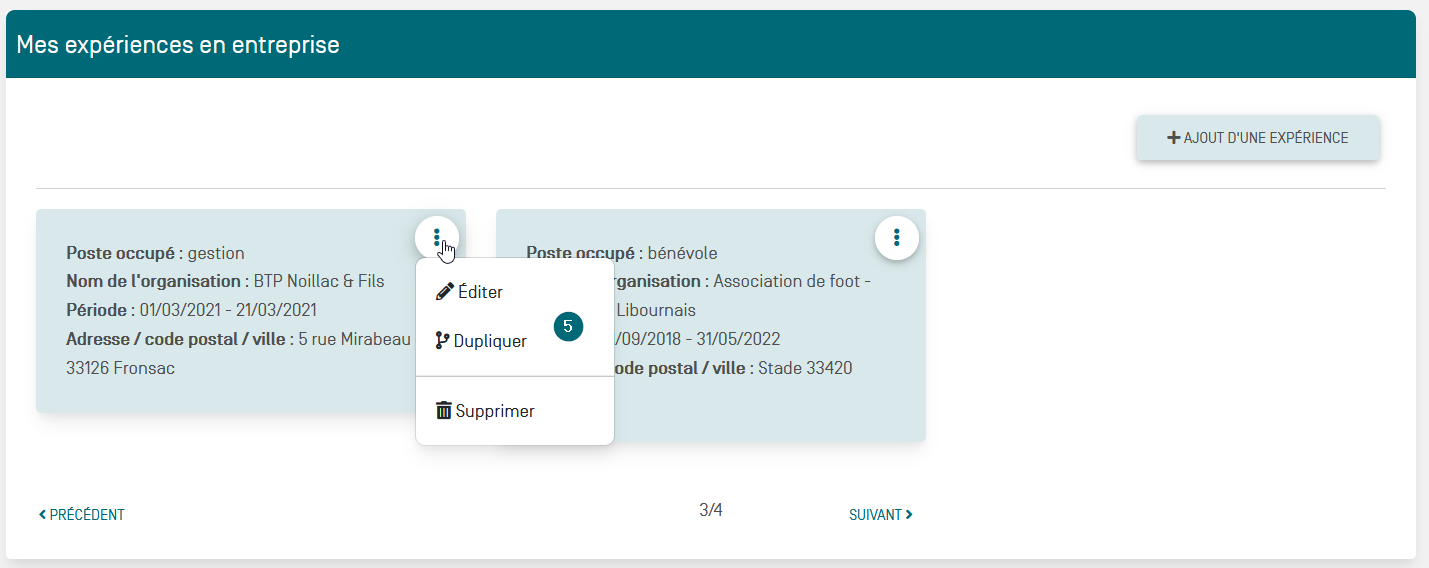Click the left chevron next to Précédent
This screenshot has height=568, width=1429.
tap(42, 515)
